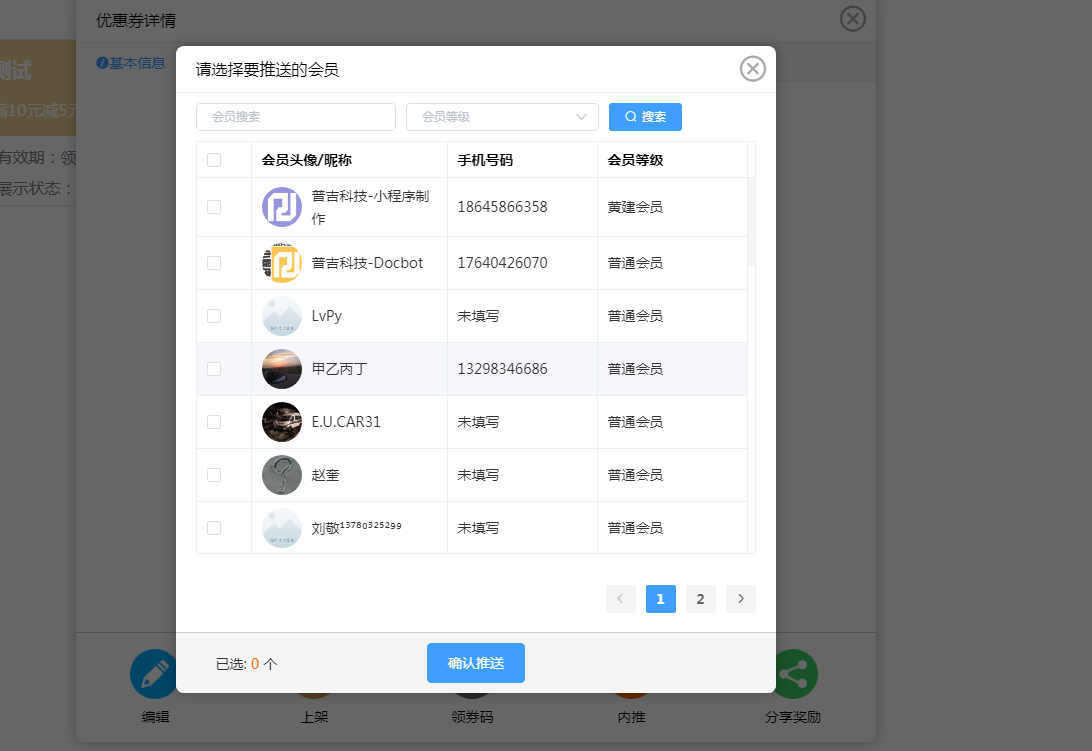Click the avatar of 普吉科技-小程序制作

click(281, 207)
